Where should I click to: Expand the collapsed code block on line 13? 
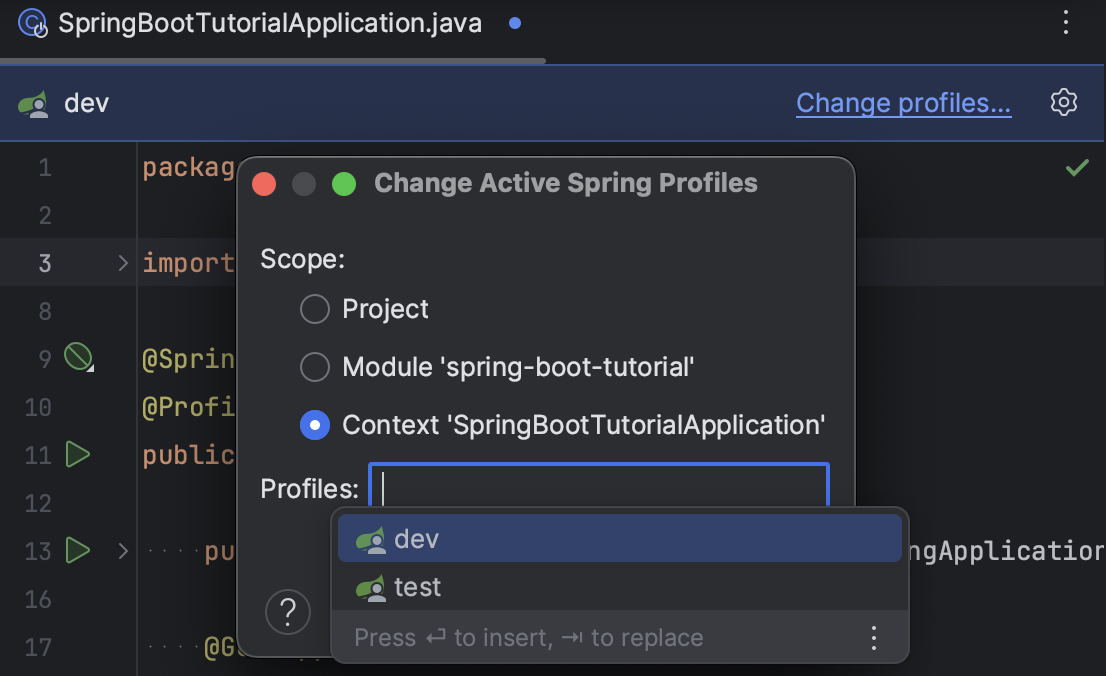pyautogui.click(x=122, y=551)
